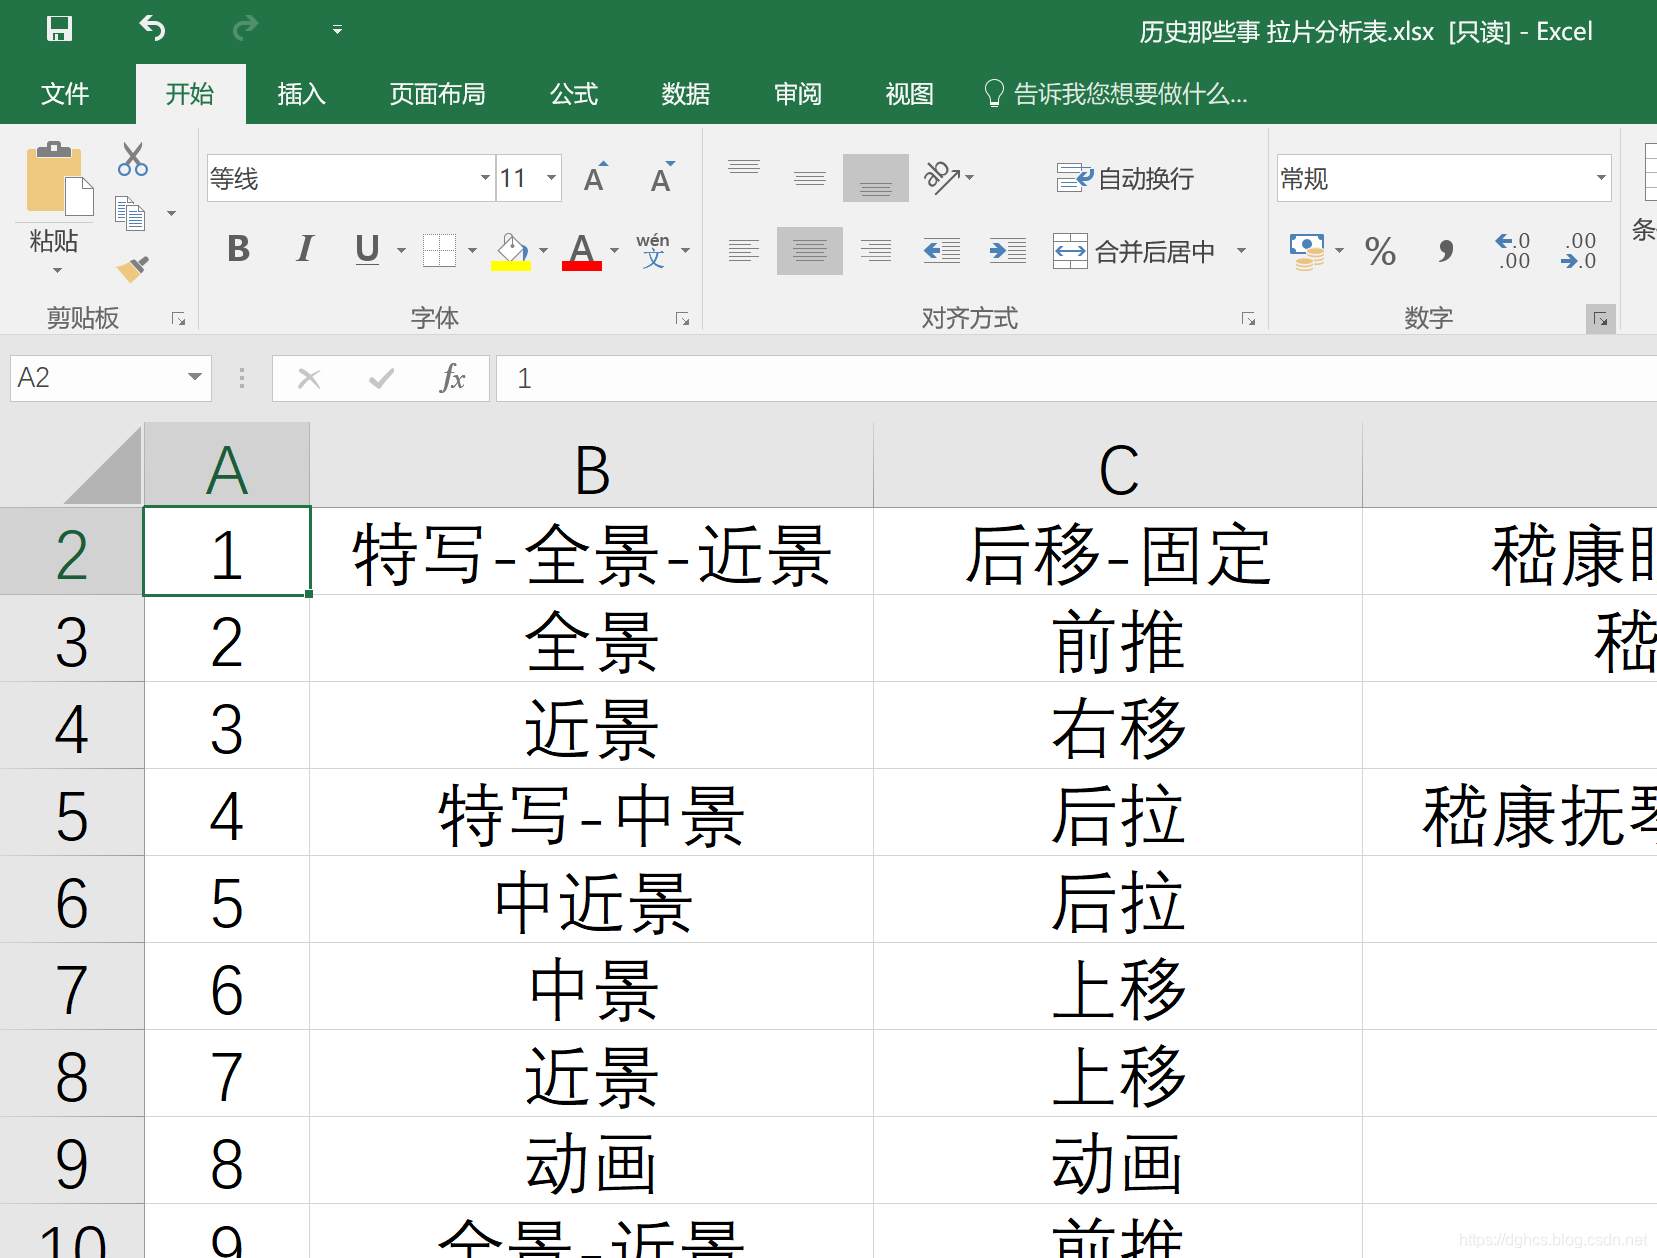This screenshot has height=1258, width=1657.
Task: Open fill color dropdown arrow
Action: [x=544, y=250]
